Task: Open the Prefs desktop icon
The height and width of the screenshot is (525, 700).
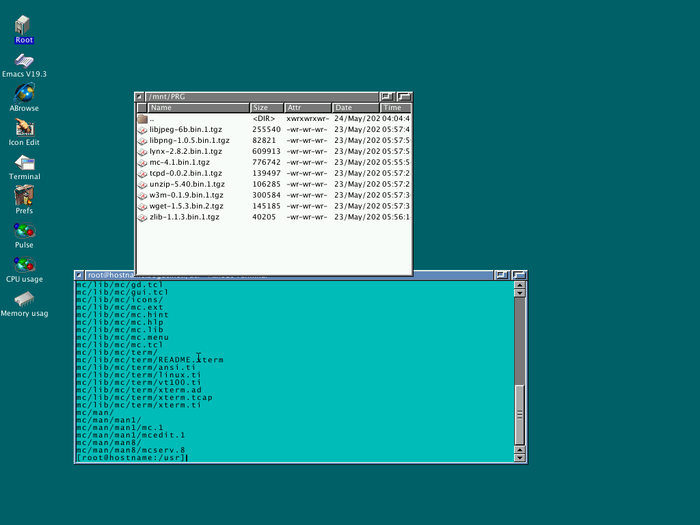Action: [24, 196]
